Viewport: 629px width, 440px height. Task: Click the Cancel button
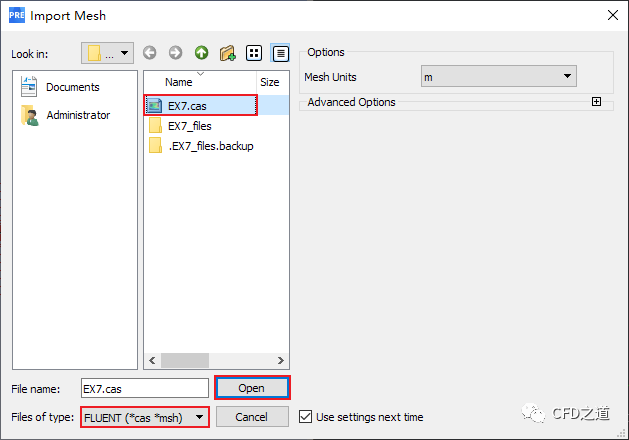pos(252,417)
